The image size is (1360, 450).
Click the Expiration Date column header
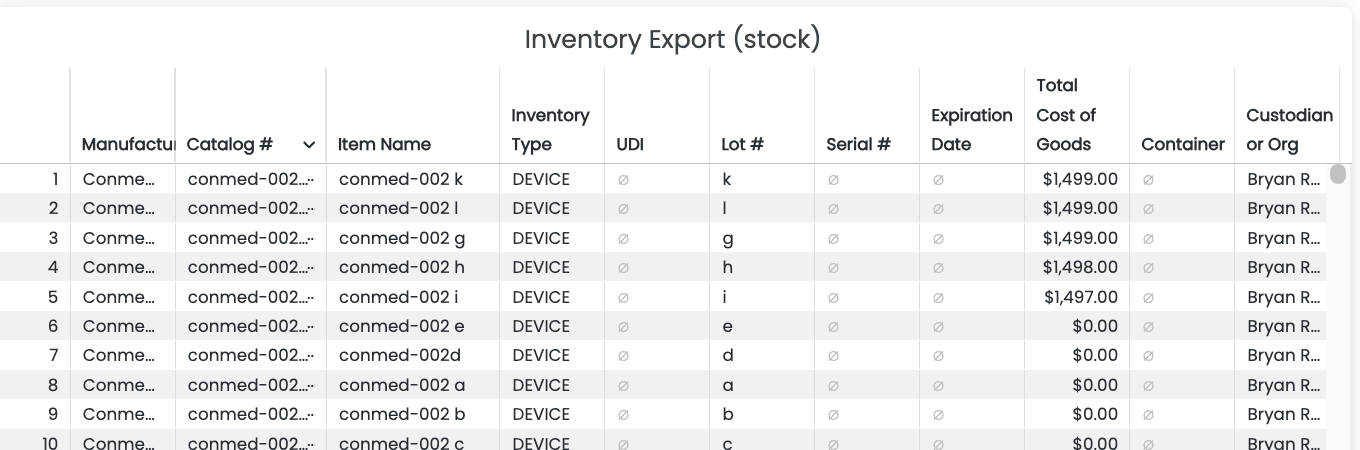point(971,130)
